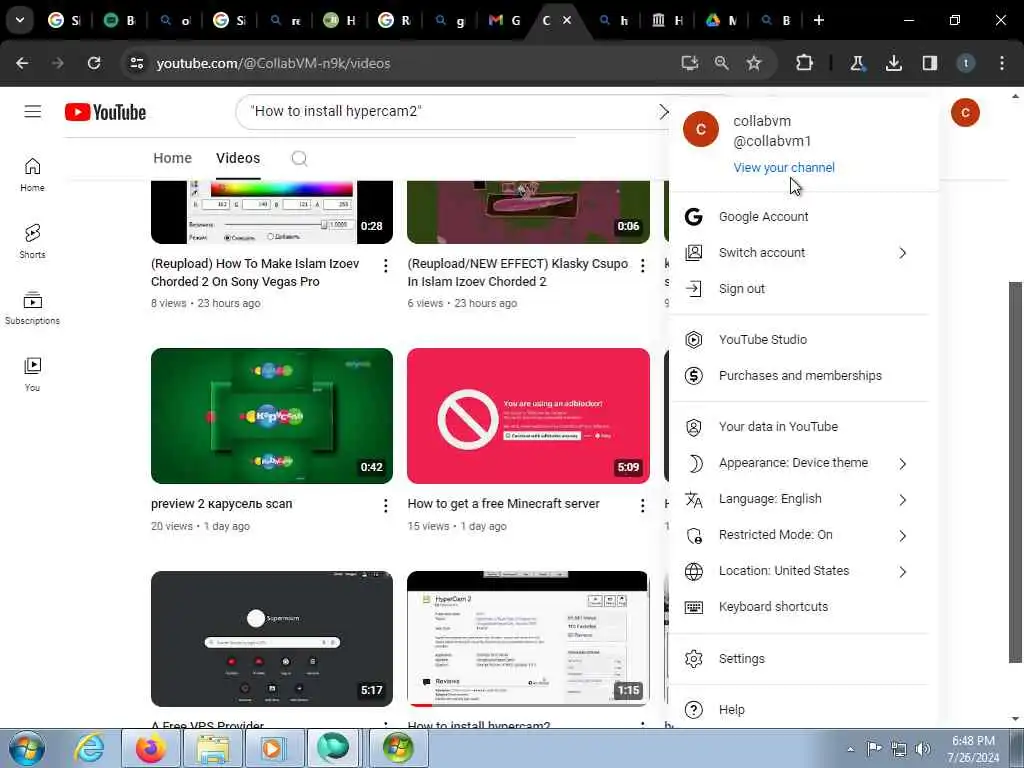Click the zoom magnifier icon in address bar
The height and width of the screenshot is (768, 1024).
point(722,63)
